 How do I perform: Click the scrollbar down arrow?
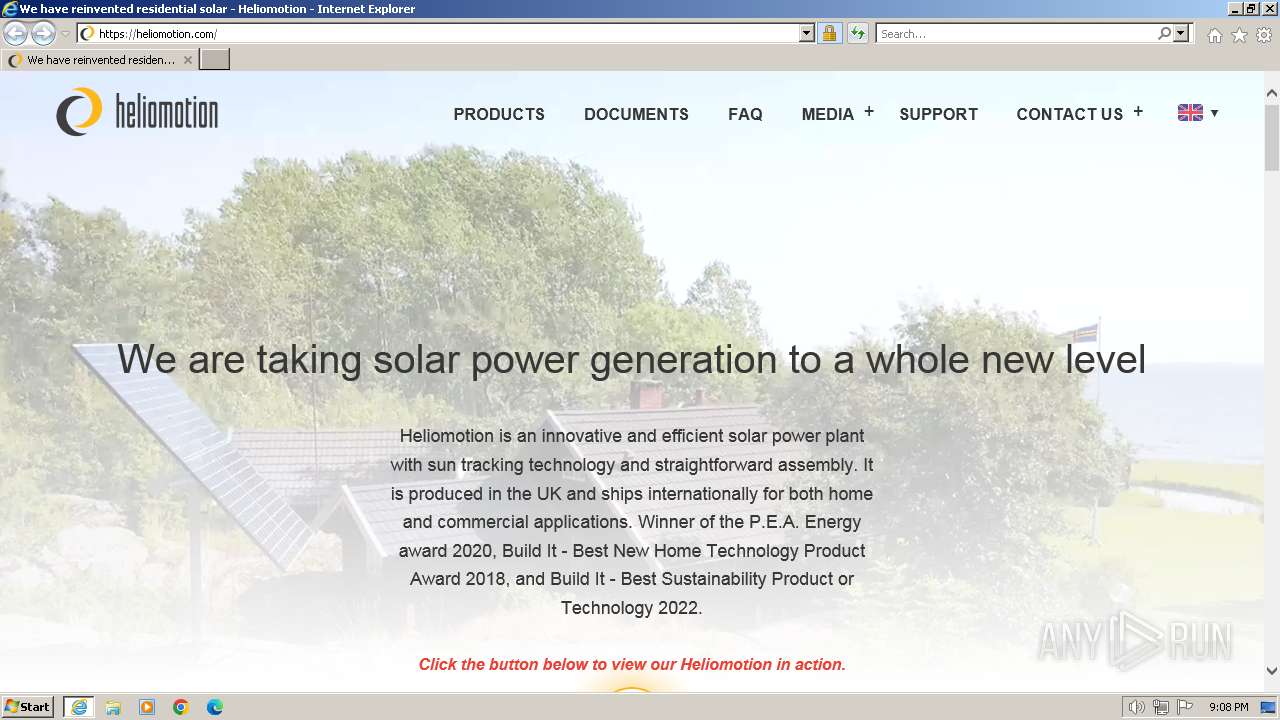pos(1272,671)
